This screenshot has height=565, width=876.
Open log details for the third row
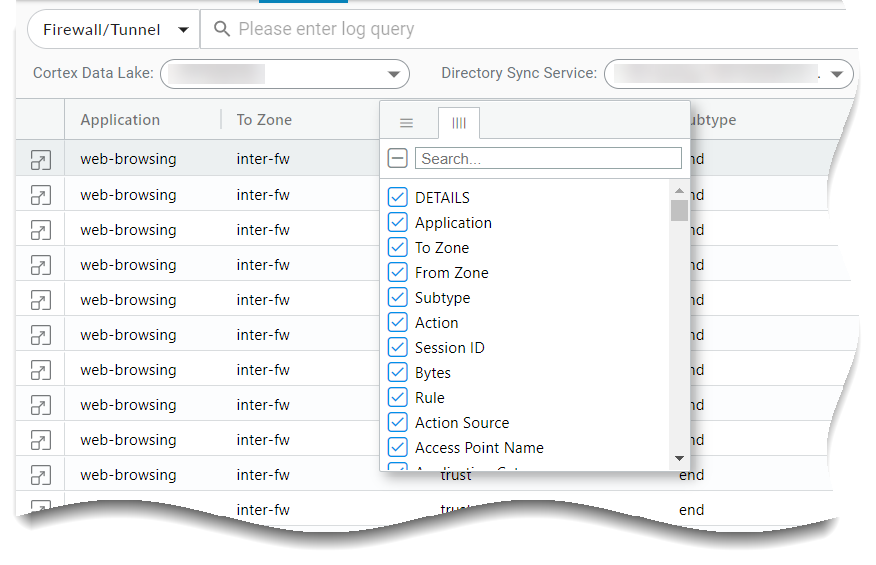(40, 230)
